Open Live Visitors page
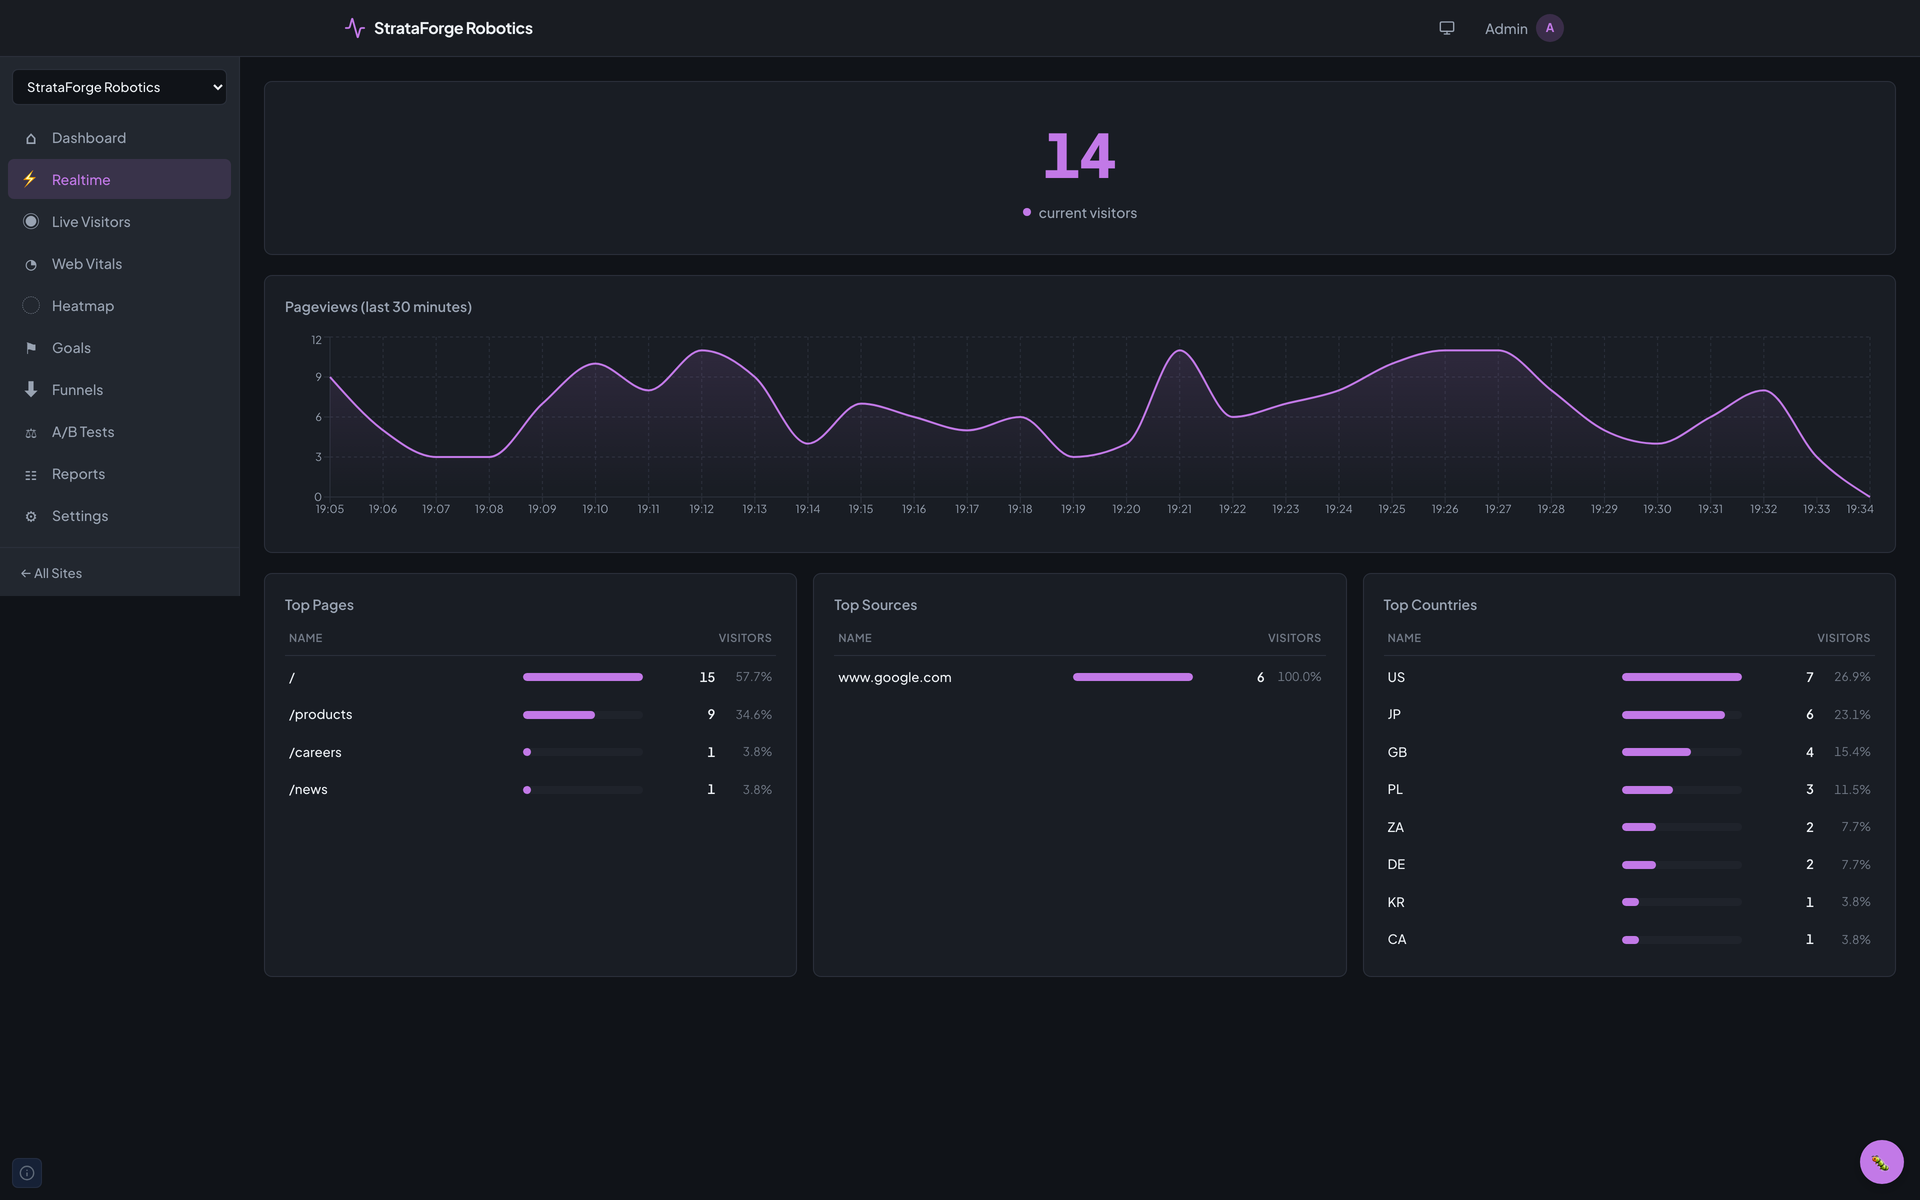The image size is (1920, 1200). (x=119, y=222)
